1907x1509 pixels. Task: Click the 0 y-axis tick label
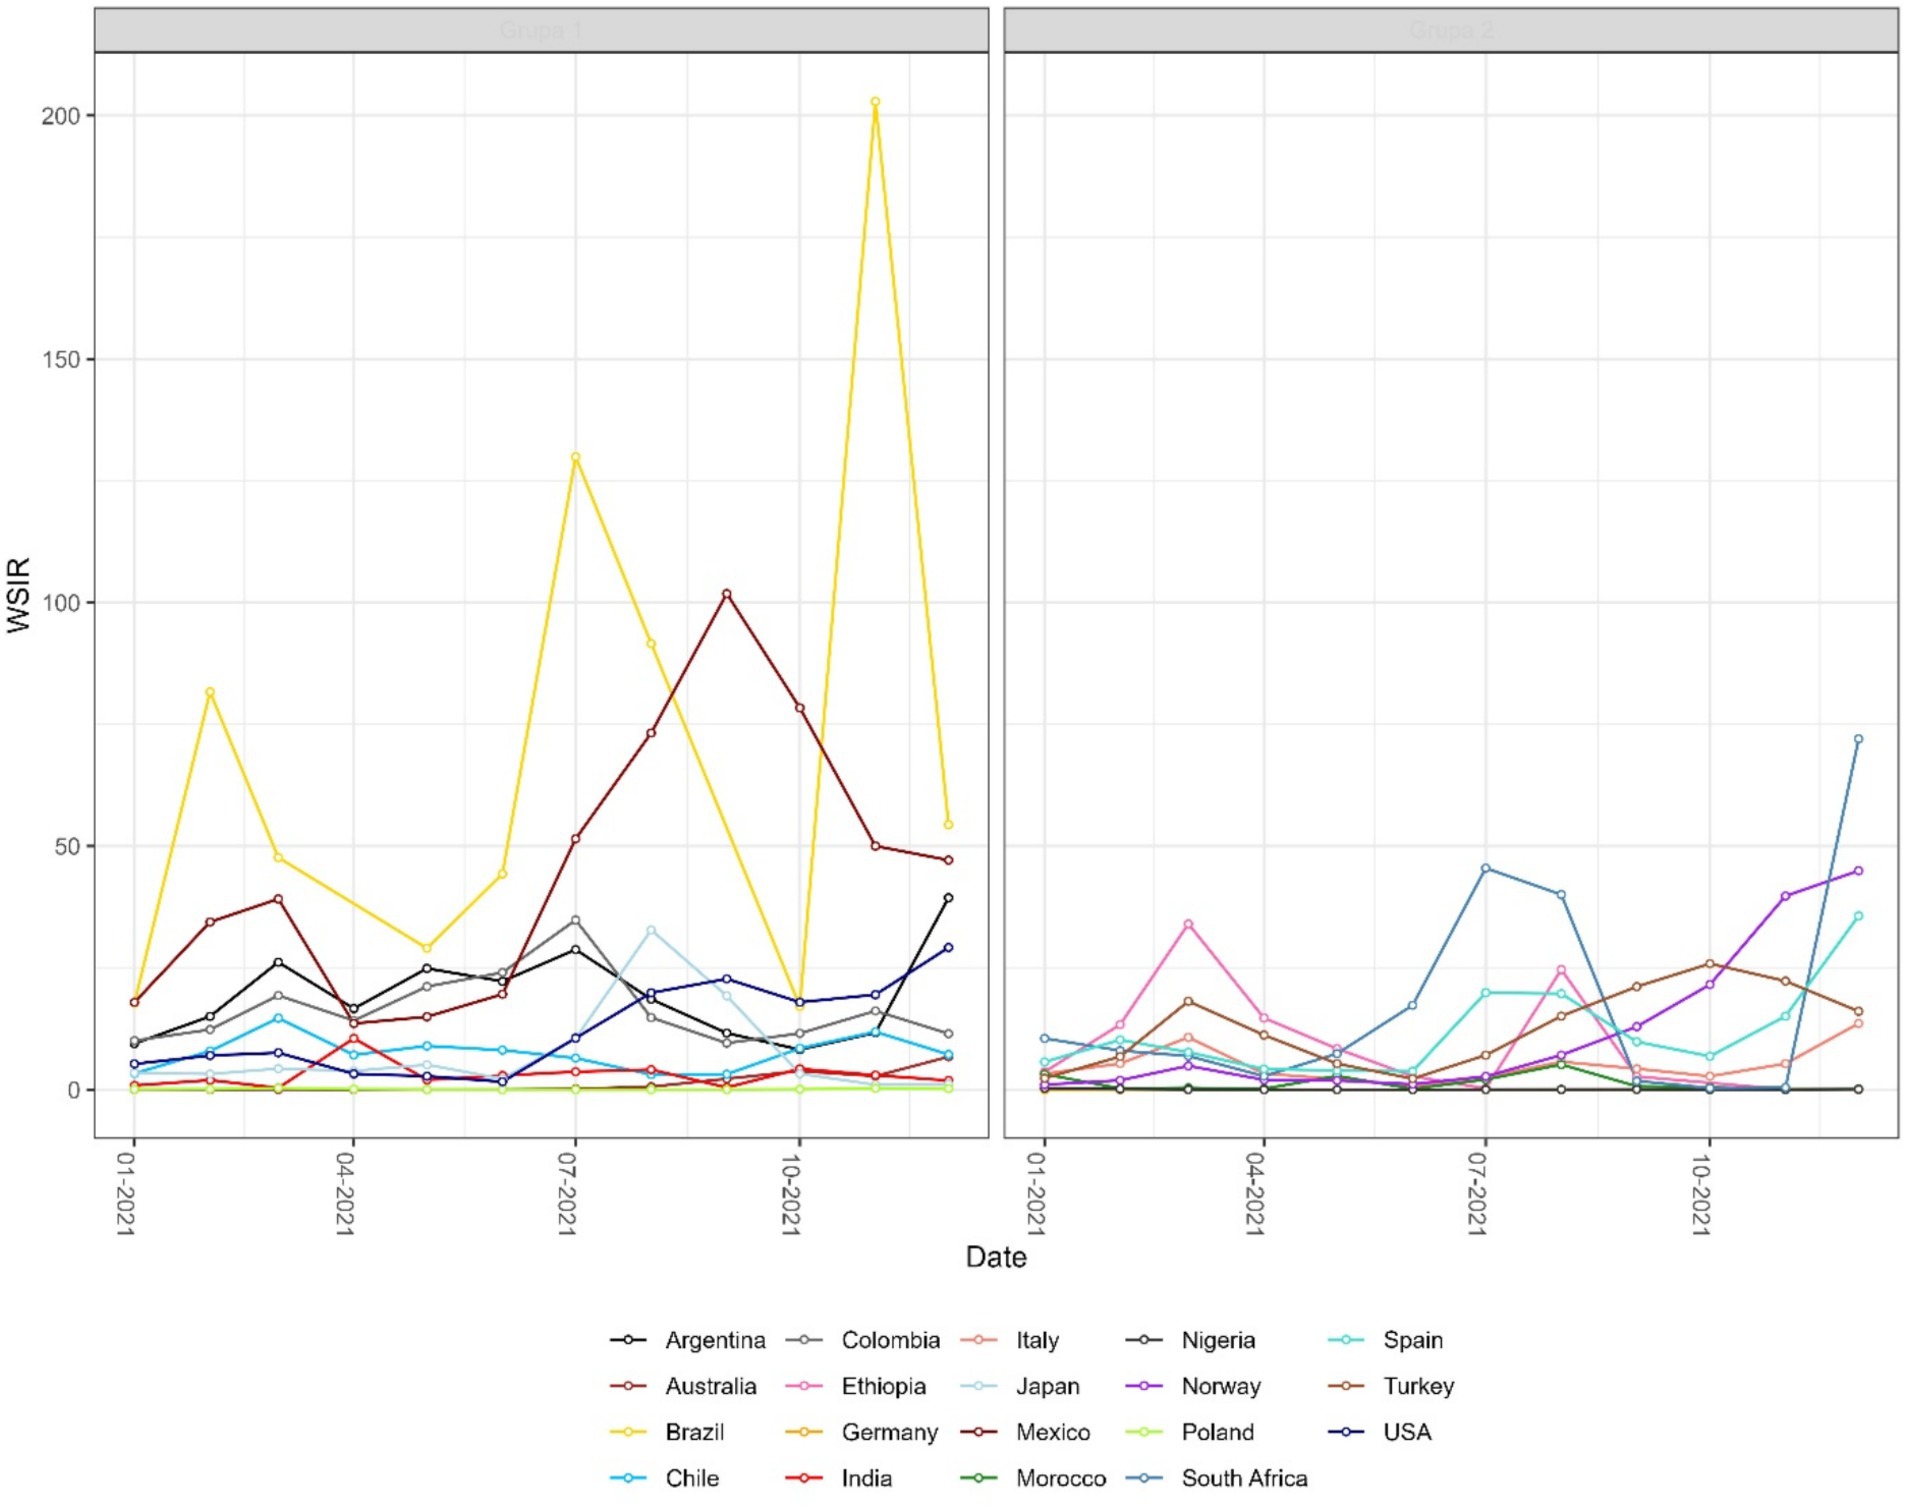(x=73, y=1090)
